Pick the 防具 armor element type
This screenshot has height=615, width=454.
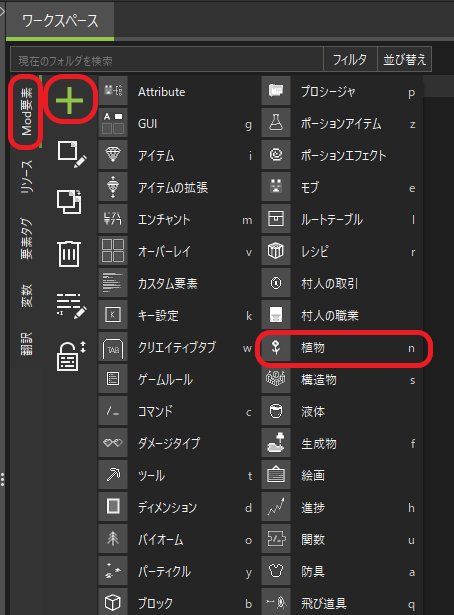pyautogui.click(x=342, y=571)
